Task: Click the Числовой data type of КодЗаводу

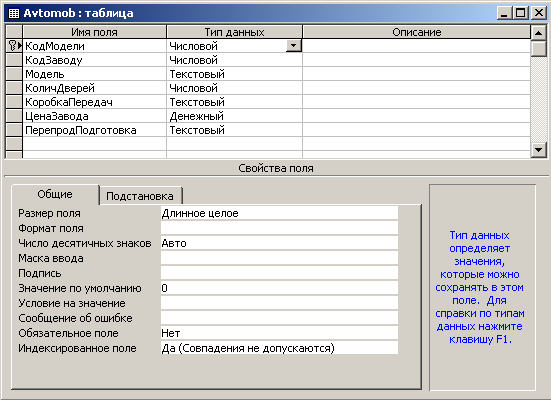Action: (x=234, y=60)
